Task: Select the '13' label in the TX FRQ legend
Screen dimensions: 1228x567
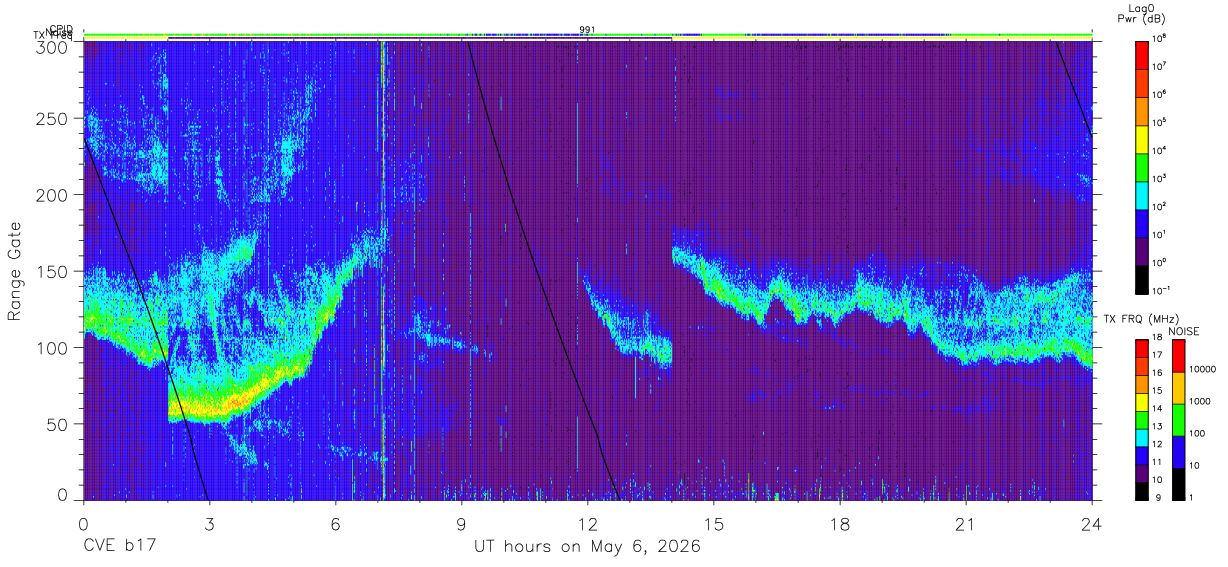Action: tap(1157, 426)
